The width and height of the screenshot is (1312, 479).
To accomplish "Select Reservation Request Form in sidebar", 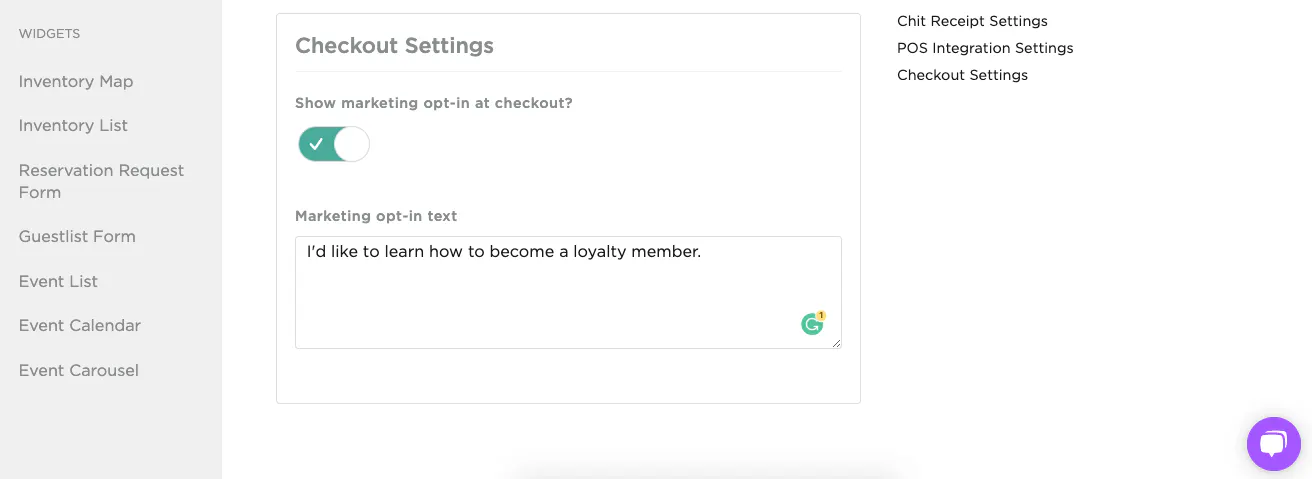I will 101,181.
